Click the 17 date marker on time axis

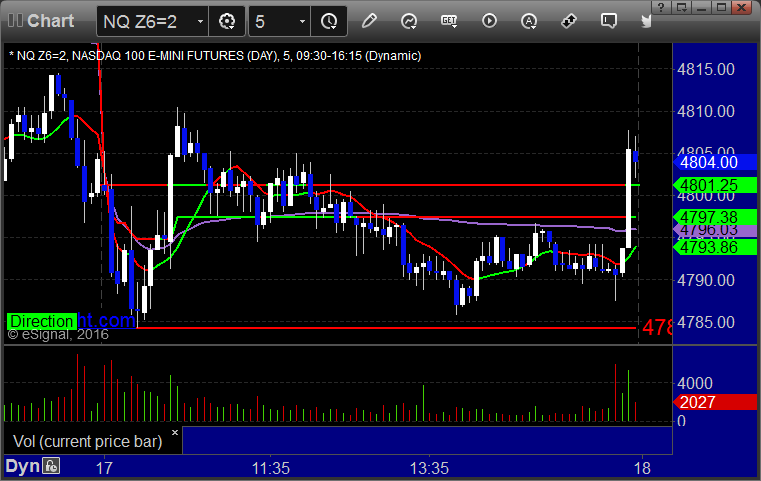(104, 468)
